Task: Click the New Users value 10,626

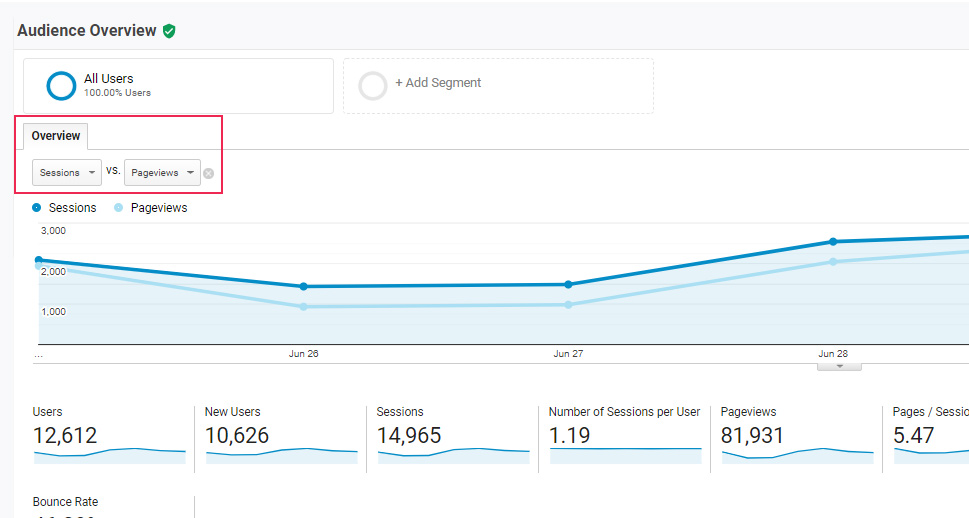Action: pyautogui.click(x=237, y=436)
